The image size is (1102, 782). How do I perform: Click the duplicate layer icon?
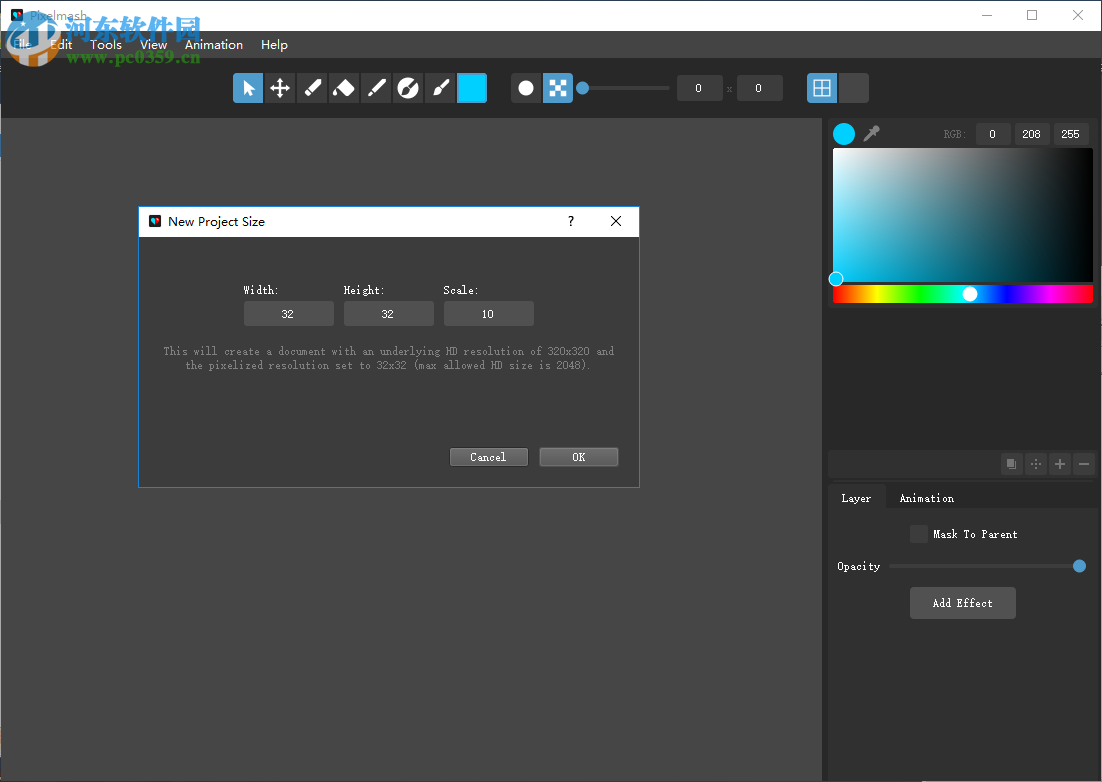coord(1011,463)
